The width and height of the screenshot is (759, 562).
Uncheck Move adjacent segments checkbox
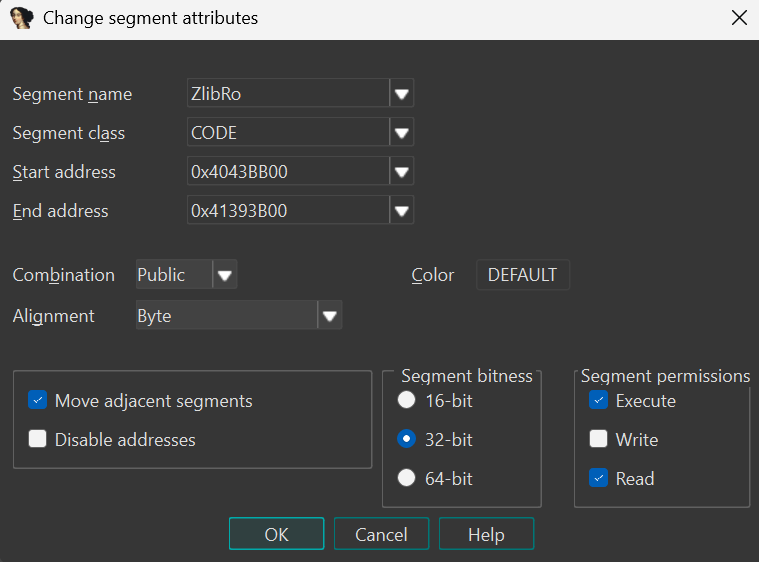click(x=37, y=400)
